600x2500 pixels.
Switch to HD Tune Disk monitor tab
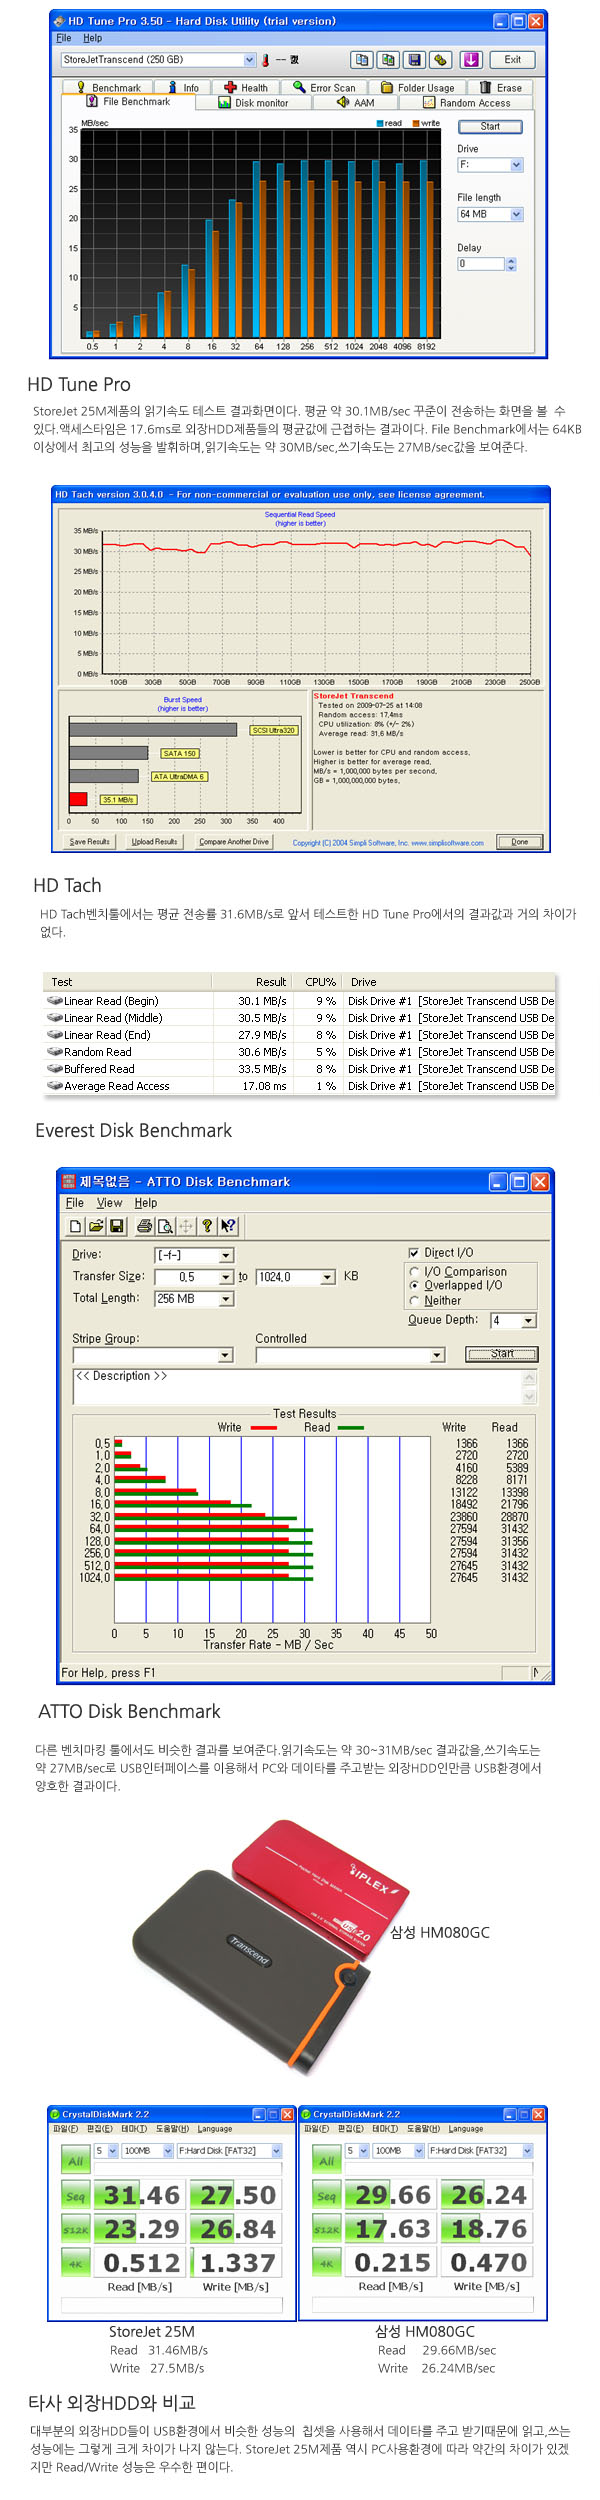(x=254, y=102)
